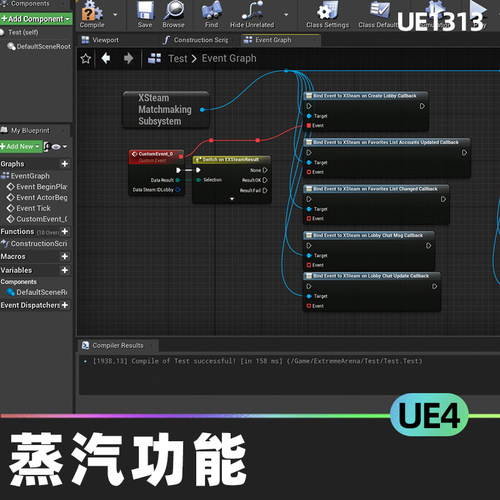This screenshot has height=500, width=500.
Task: Open the Compile options dropdown arrow
Action: pyautogui.click(x=115, y=15)
